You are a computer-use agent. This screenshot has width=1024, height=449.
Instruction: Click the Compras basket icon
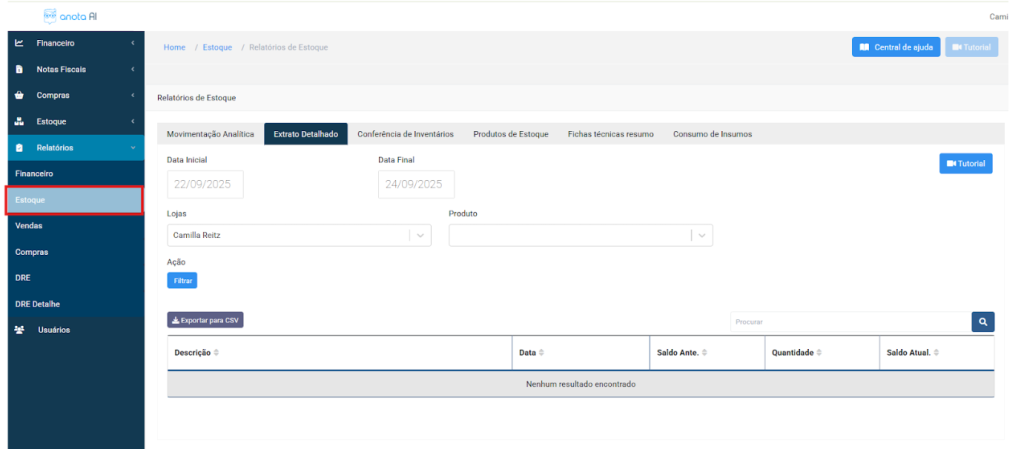[19, 96]
